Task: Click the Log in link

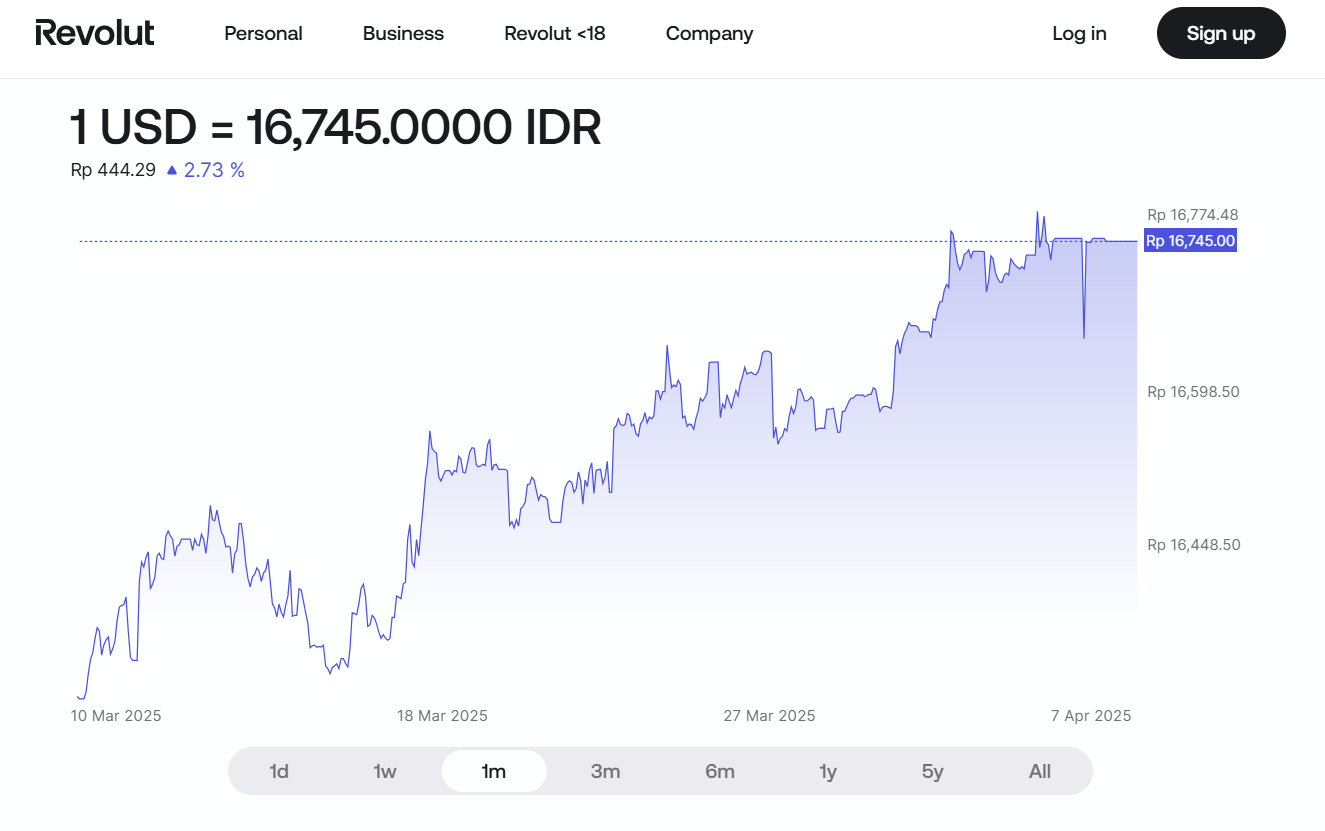Action: [1079, 33]
